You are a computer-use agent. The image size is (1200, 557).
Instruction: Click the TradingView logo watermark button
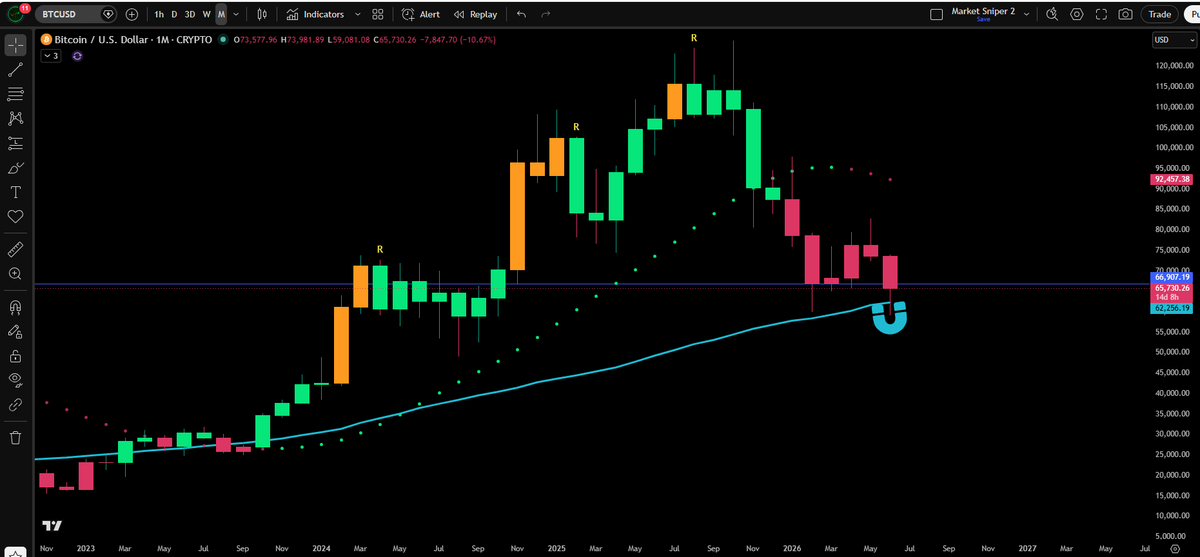pos(50,526)
